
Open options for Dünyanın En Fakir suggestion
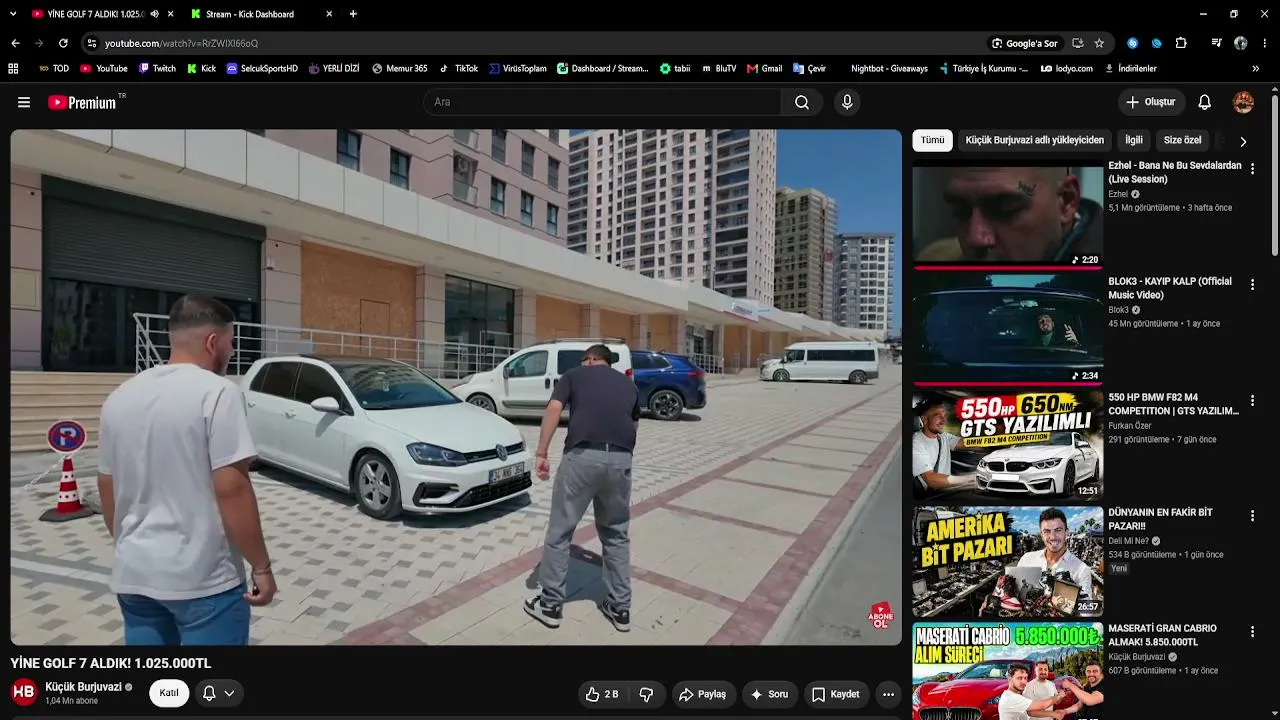click(1252, 516)
